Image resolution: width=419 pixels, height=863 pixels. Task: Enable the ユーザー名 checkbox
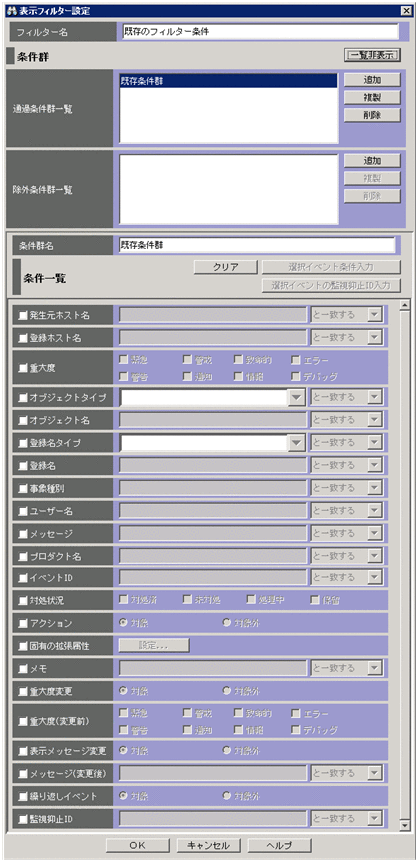(23, 511)
